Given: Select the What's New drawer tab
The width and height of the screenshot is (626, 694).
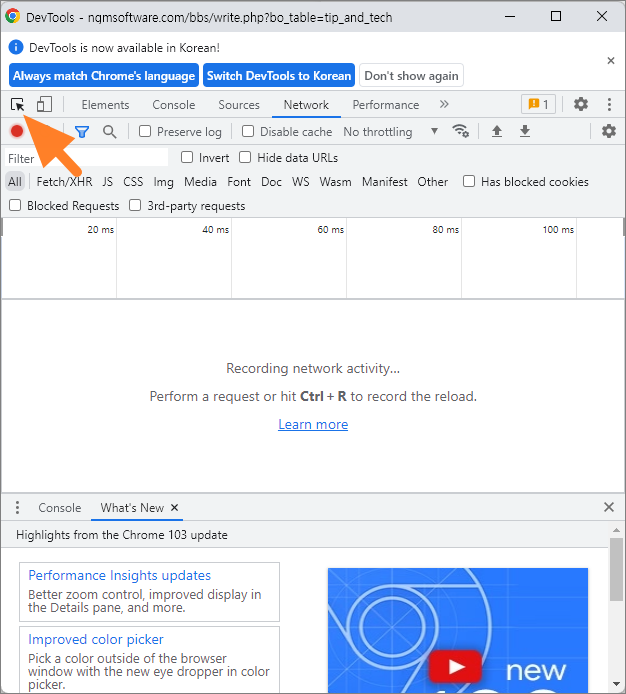Looking at the screenshot, I should 132,508.
